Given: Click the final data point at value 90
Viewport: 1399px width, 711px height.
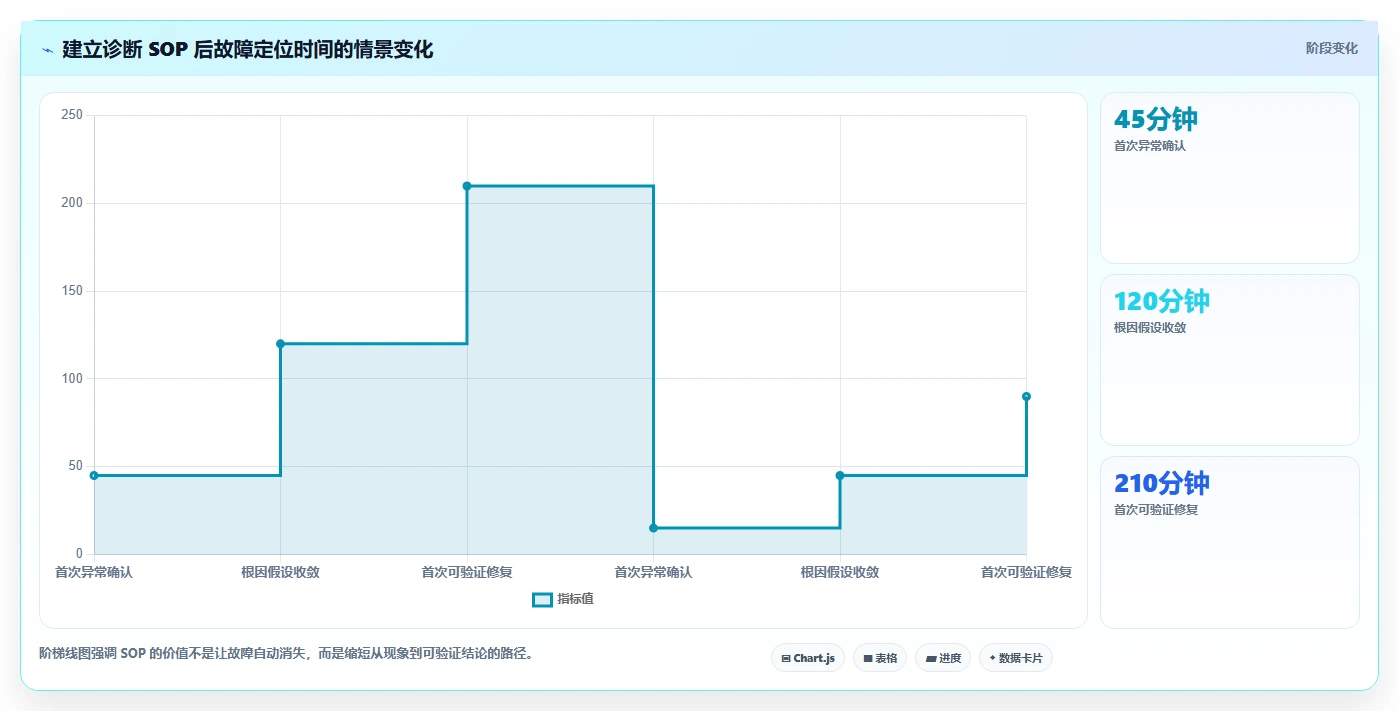Looking at the screenshot, I should [1026, 397].
